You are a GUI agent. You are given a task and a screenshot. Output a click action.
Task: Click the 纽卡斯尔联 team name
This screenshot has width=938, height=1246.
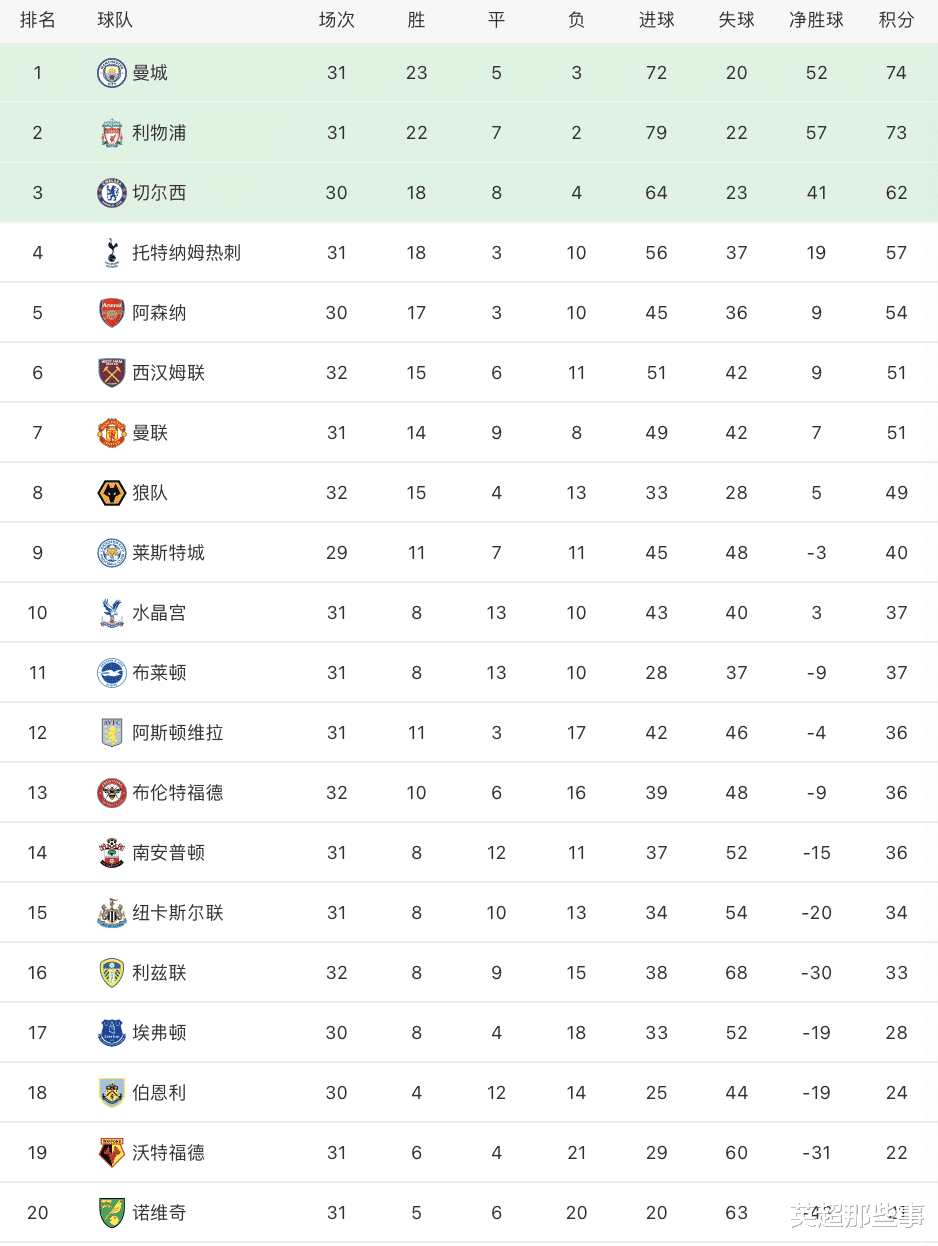[177, 913]
